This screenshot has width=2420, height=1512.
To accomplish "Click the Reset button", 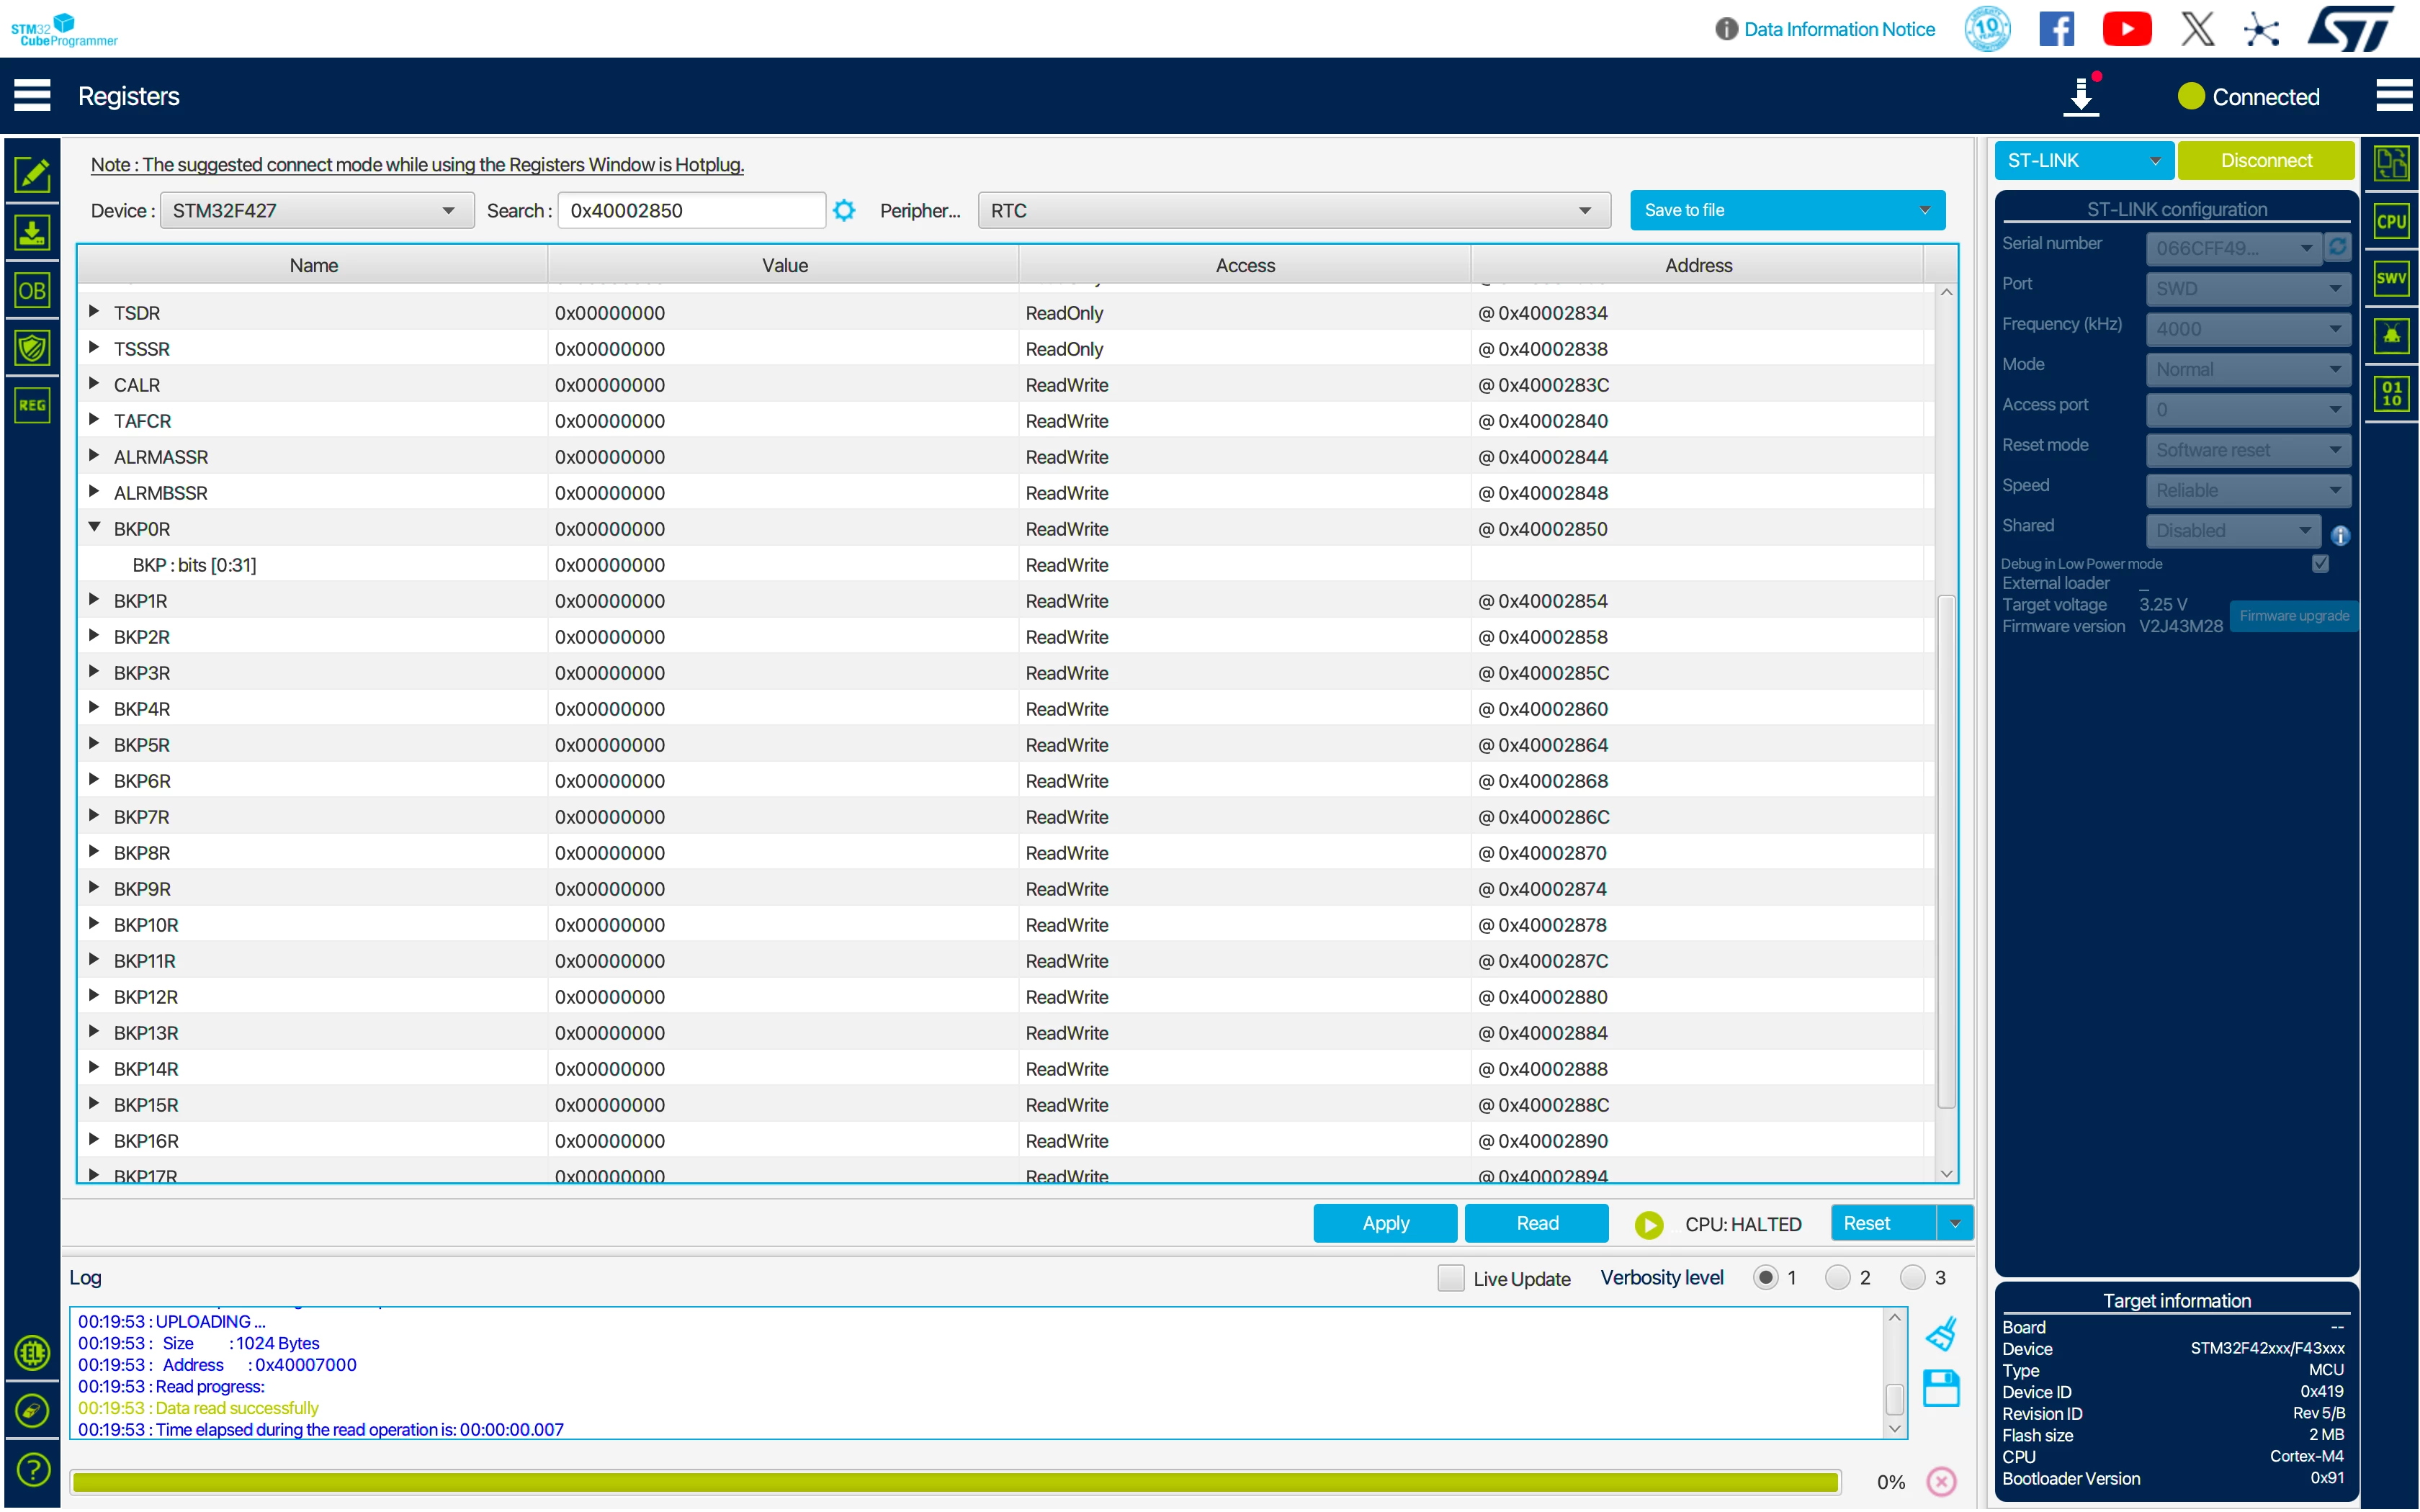I will [x=1883, y=1223].
